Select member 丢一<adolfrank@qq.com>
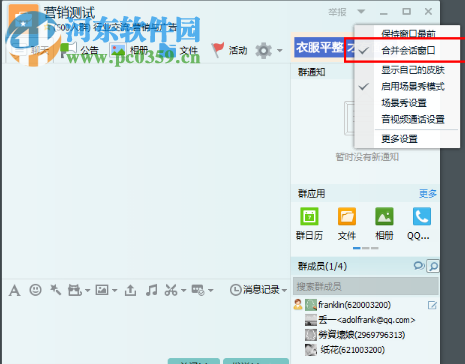 click(366, 320)
